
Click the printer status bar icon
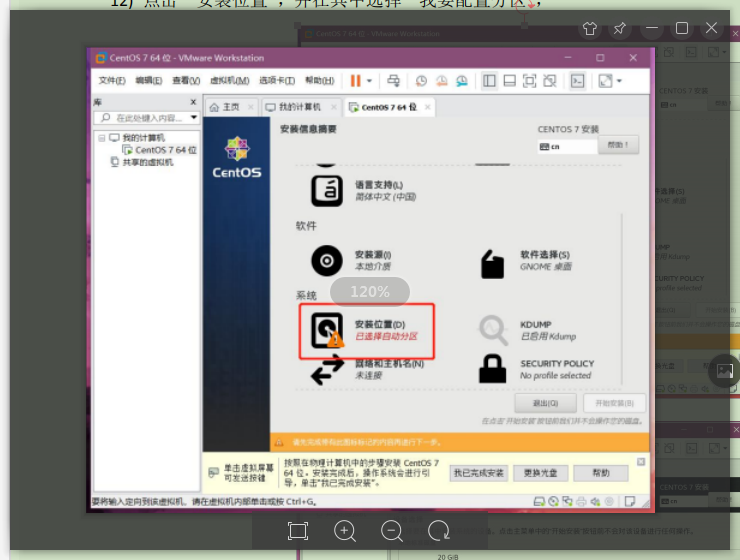(x=581, y=501)
